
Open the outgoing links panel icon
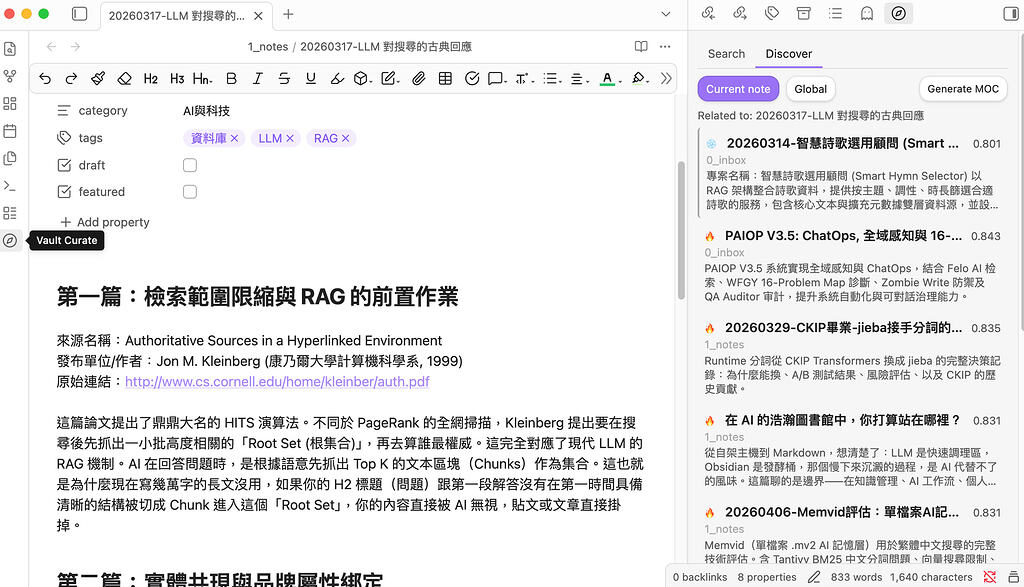(x=740, y=13)
